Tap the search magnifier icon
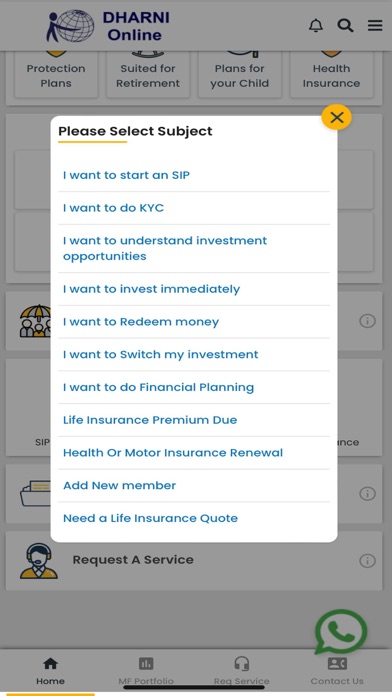The image size is (392, 696). coord(345,25)
